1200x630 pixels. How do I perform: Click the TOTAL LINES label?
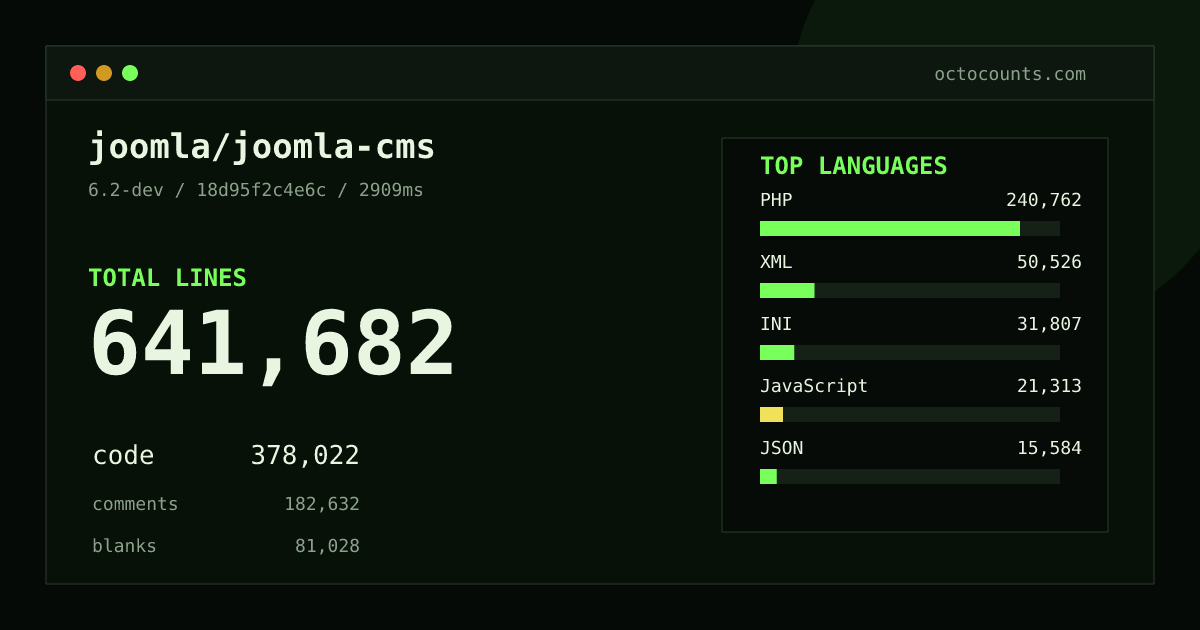pos(167,278)
